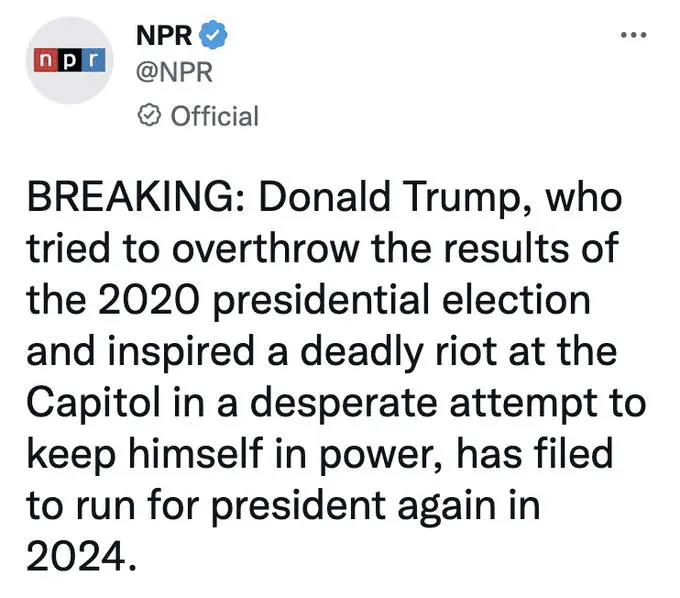Screen dimensions: 680x598
Task: Click the gray Official checkmark icon
Action: 146,117
